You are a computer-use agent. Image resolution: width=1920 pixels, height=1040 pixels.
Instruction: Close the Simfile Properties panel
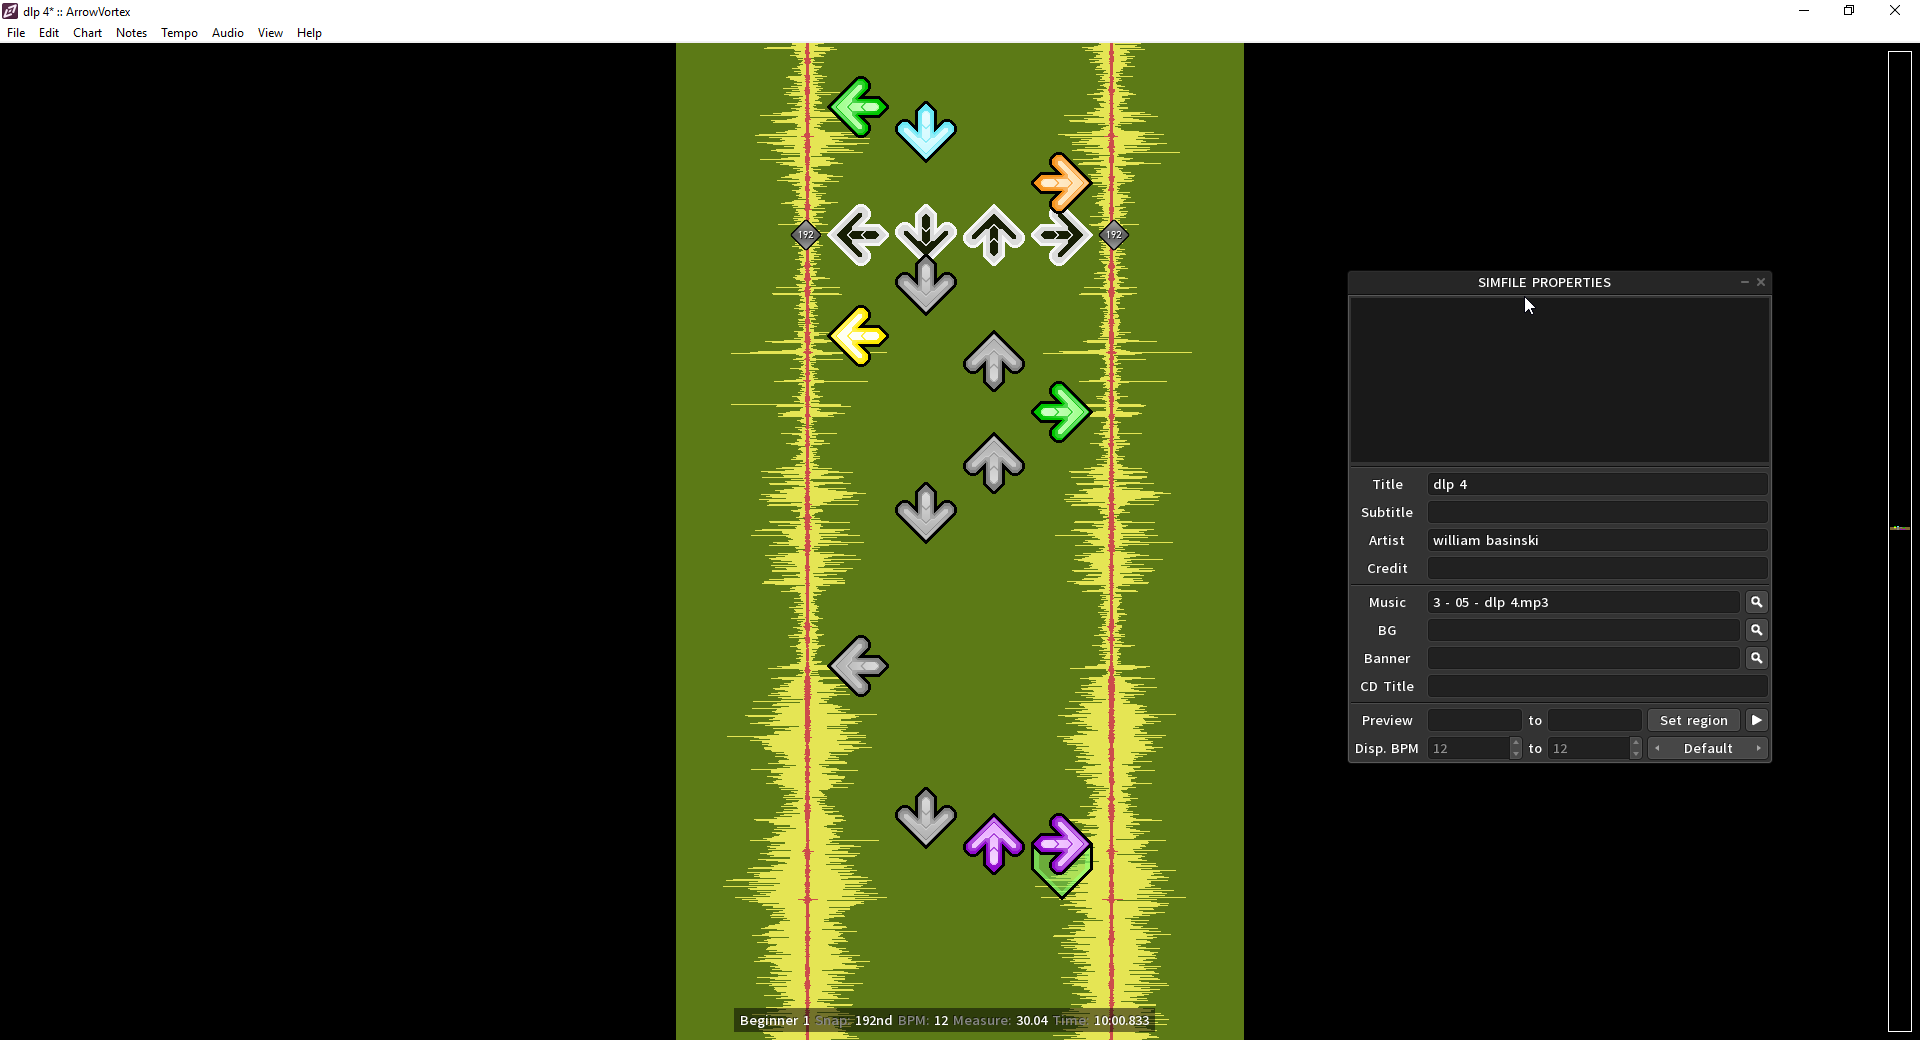(x=1761, y=282)
